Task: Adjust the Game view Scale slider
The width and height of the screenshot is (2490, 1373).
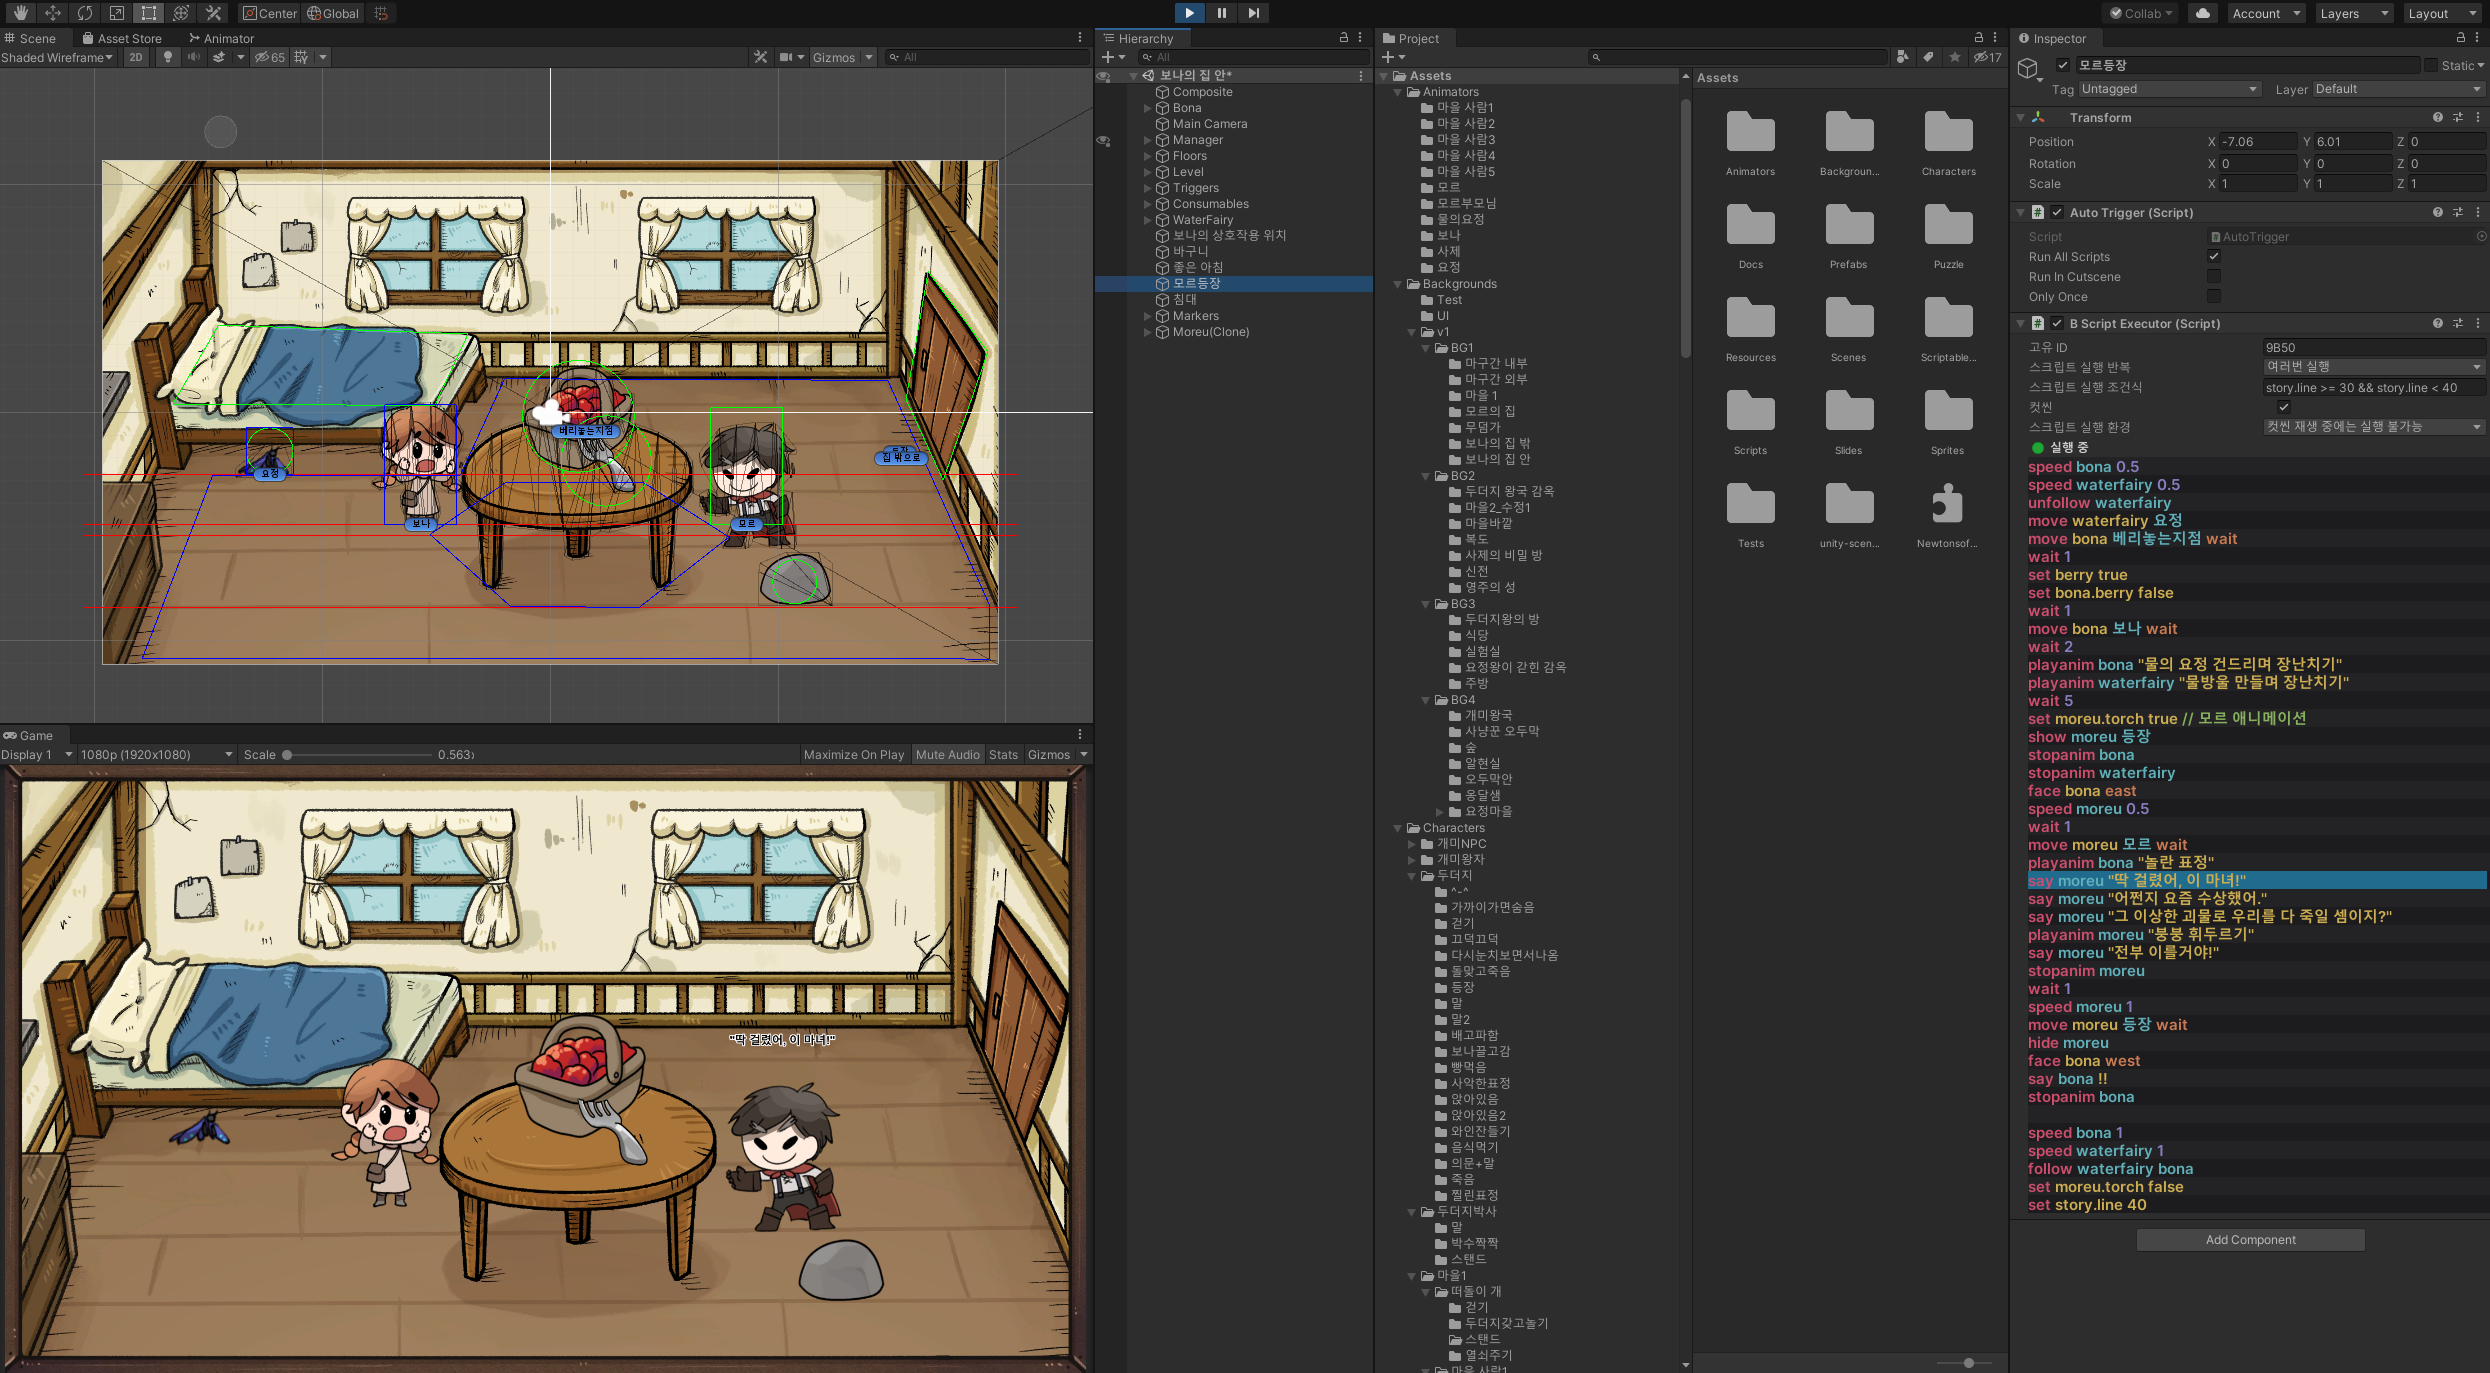Action: pyautogui.click(x=288, y=755)
